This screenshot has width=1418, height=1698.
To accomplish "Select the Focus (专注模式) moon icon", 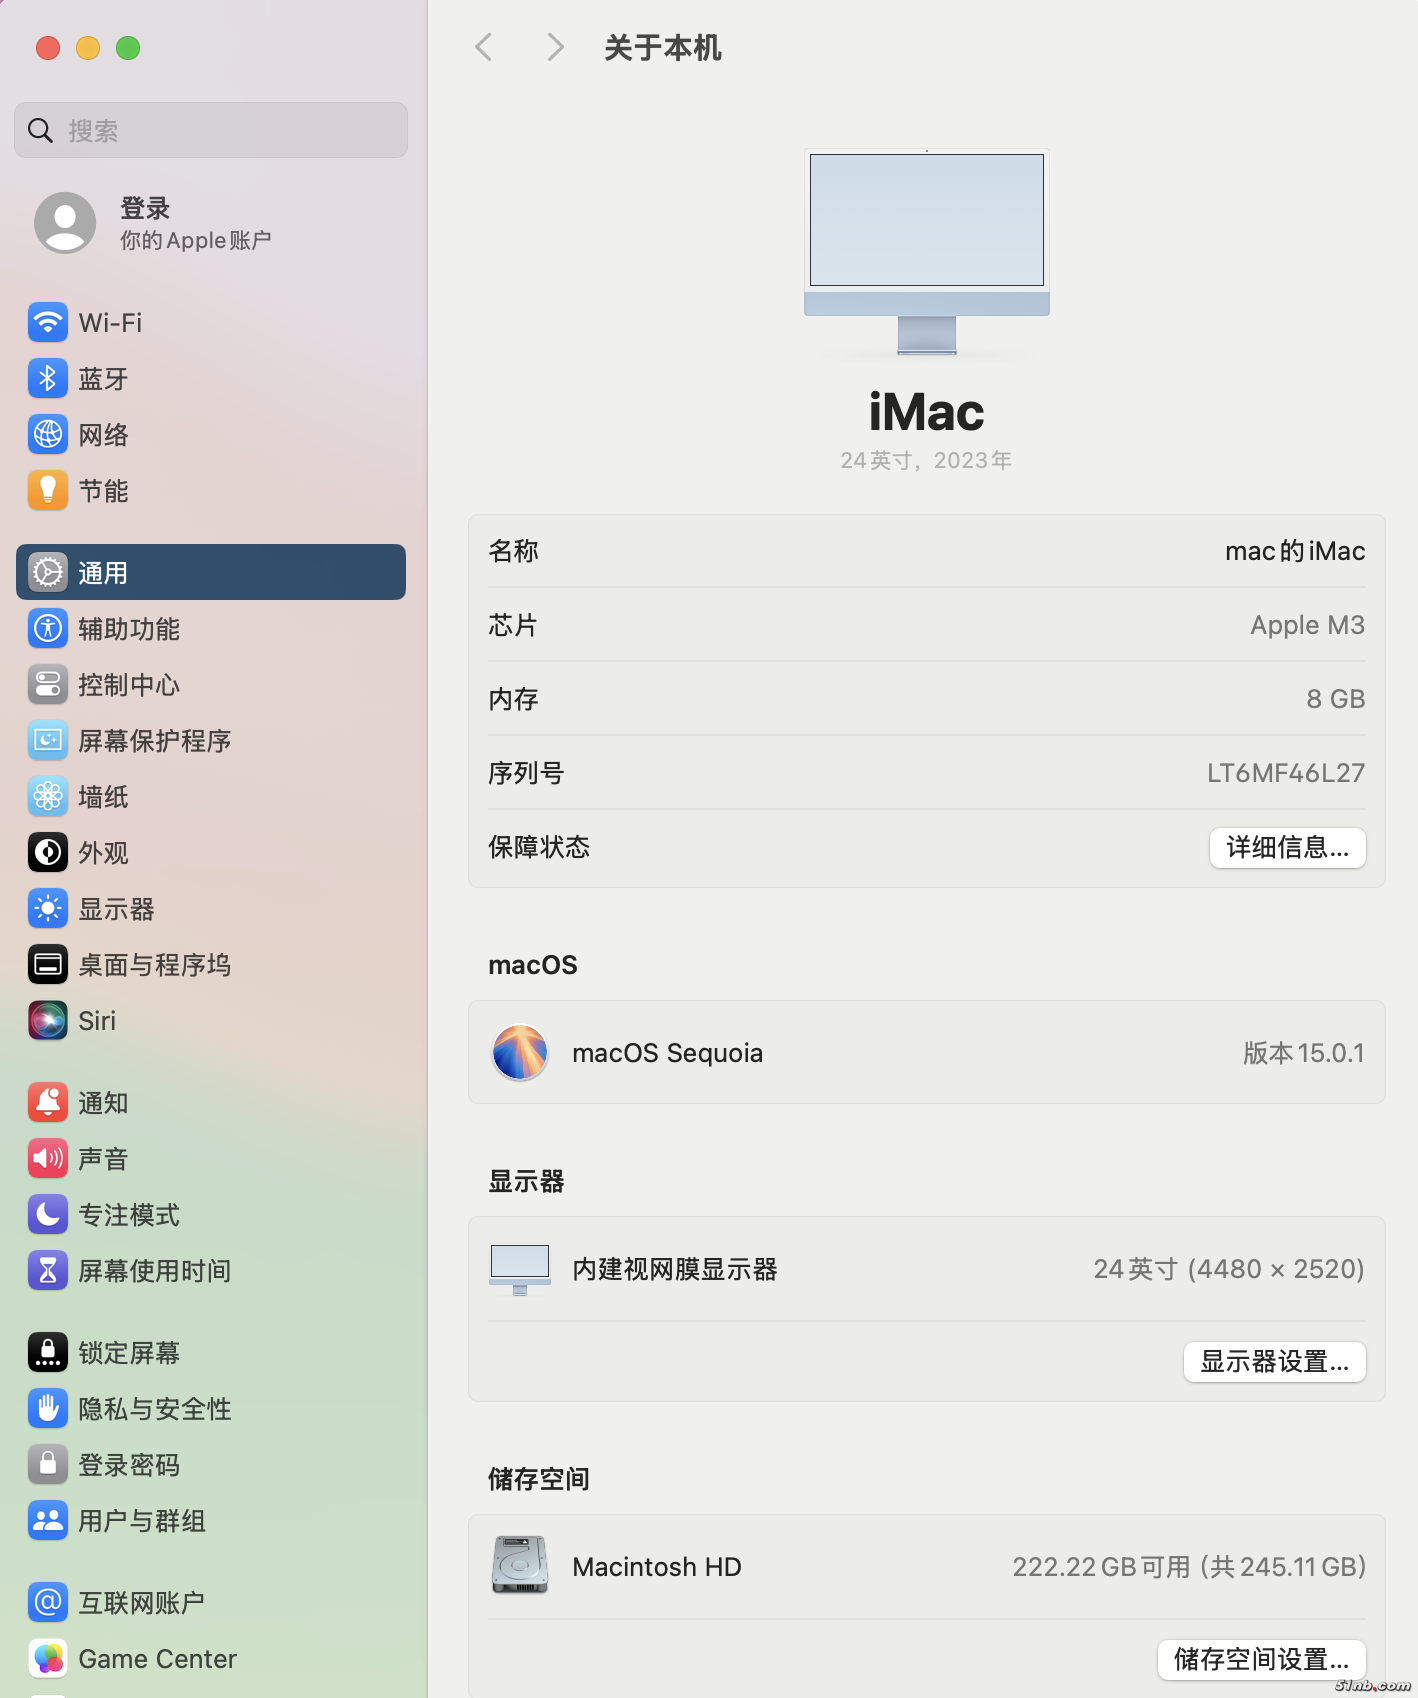I will coord(48,1214).
